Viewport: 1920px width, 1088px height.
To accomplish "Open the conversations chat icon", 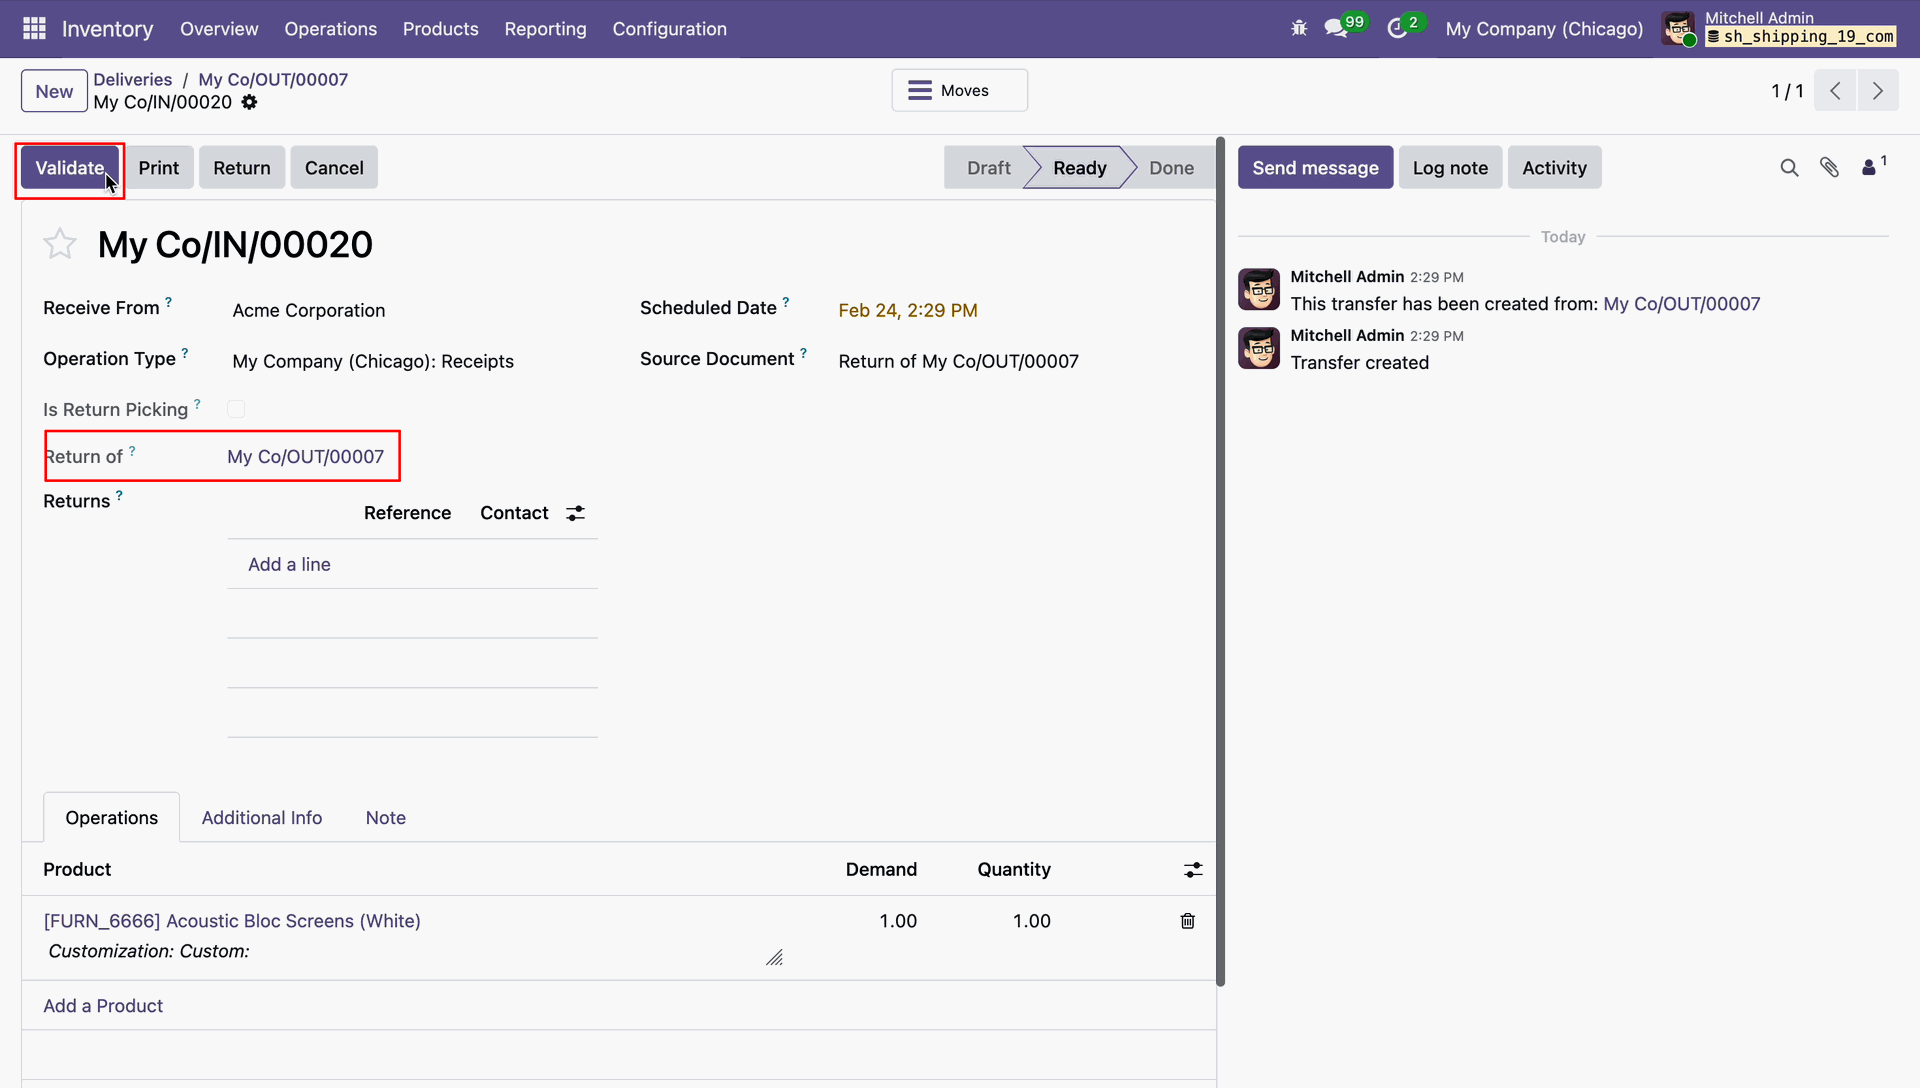I will pyautogui.click(x=1336, y=29).
